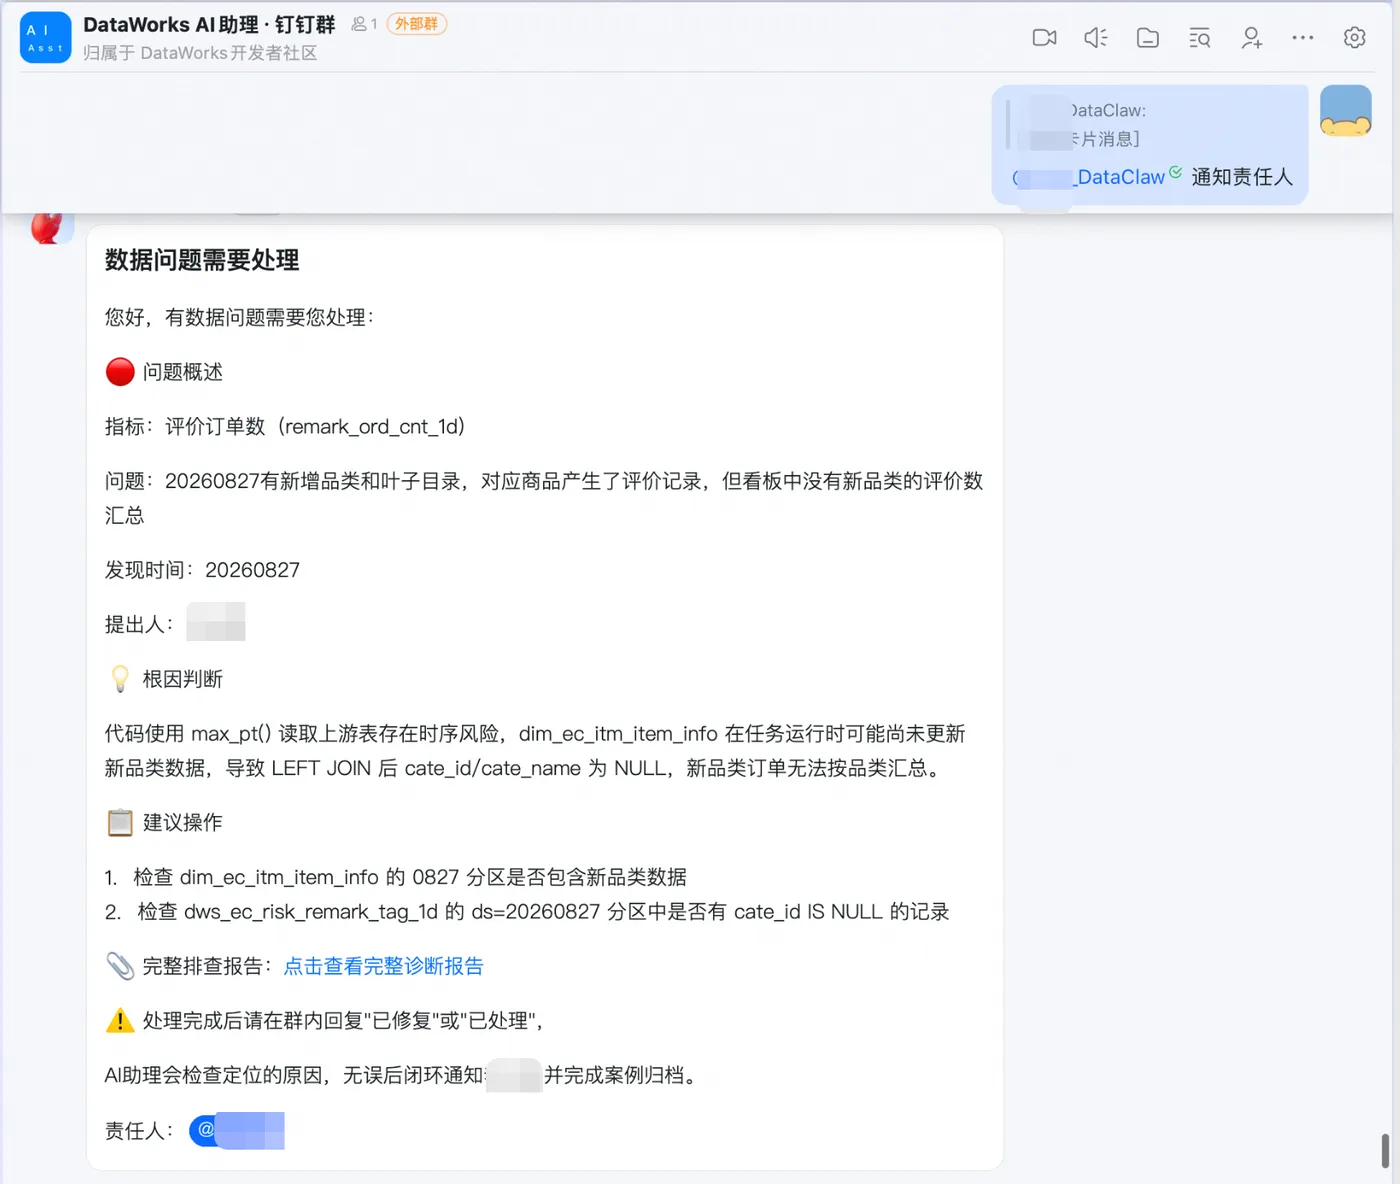Search chat history with the magnifier icon

1200,38
